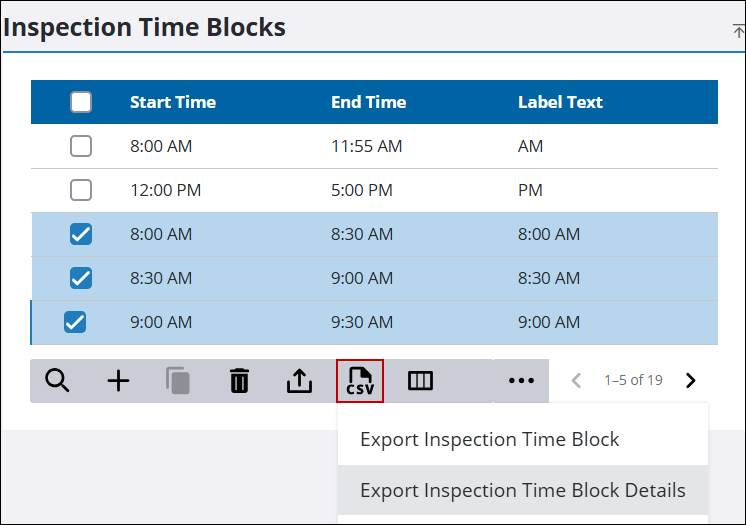The image size is (746, 525).
Task: Add a new time block with plus icon
Action: pyautogui.click(x=119, y=381)
